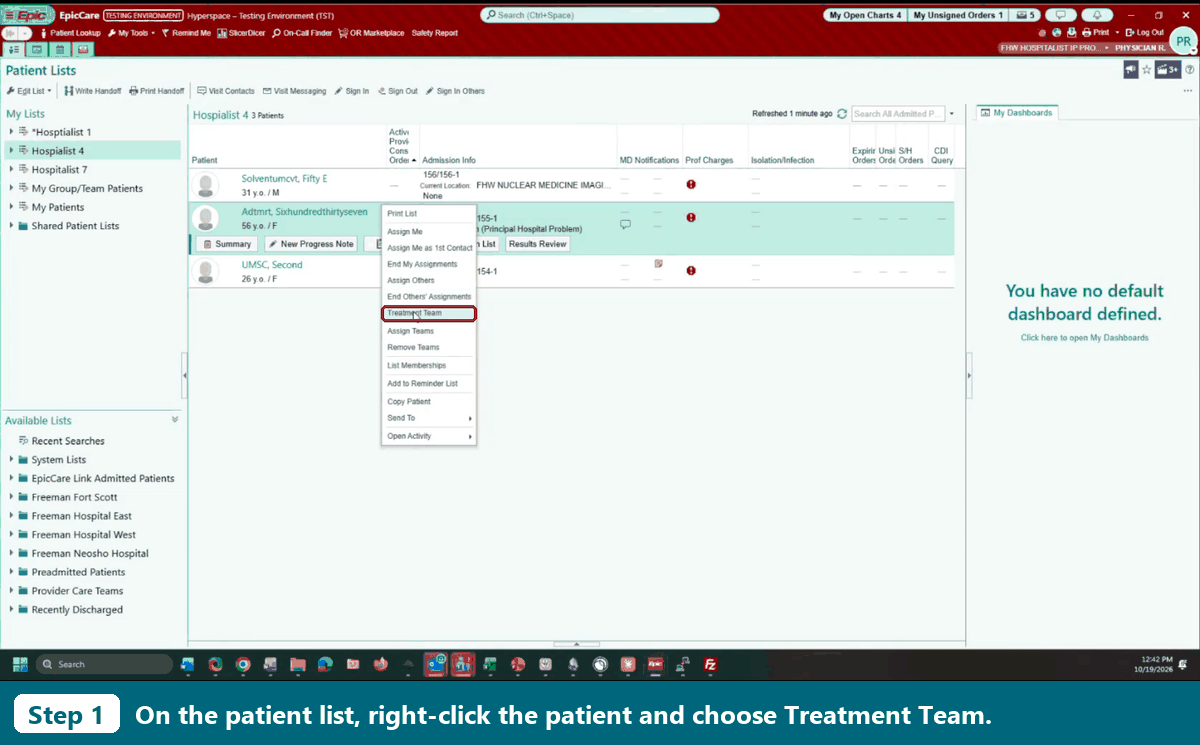Select My Group/Team Patients list
The height and width of the screenshot is (745, 1200).
(x=87, y=188)
